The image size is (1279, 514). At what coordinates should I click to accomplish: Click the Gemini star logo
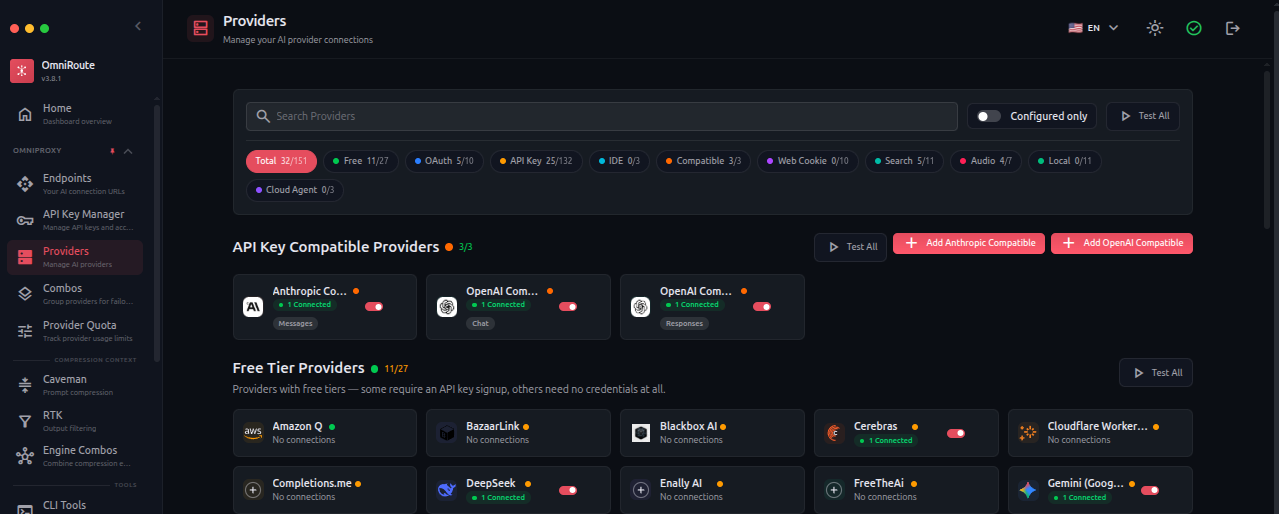click(1028, 490)
